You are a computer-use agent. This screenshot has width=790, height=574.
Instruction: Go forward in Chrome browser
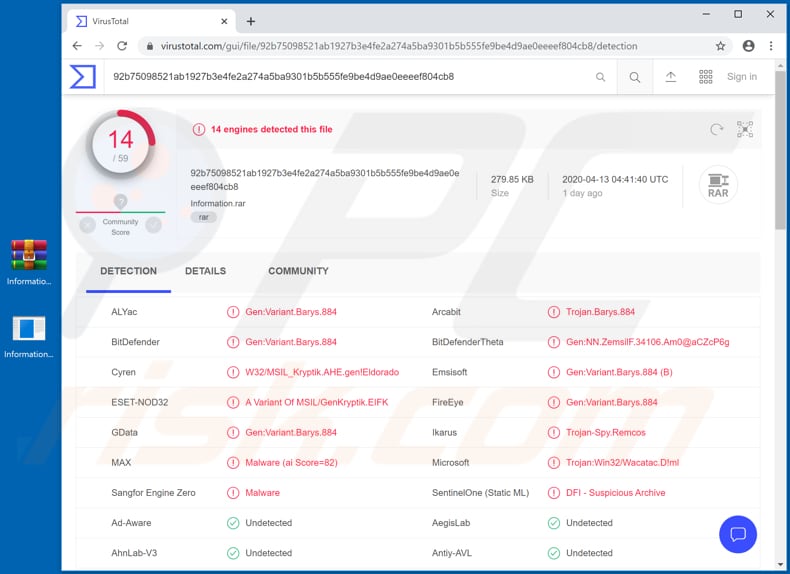tap(99, 46)
